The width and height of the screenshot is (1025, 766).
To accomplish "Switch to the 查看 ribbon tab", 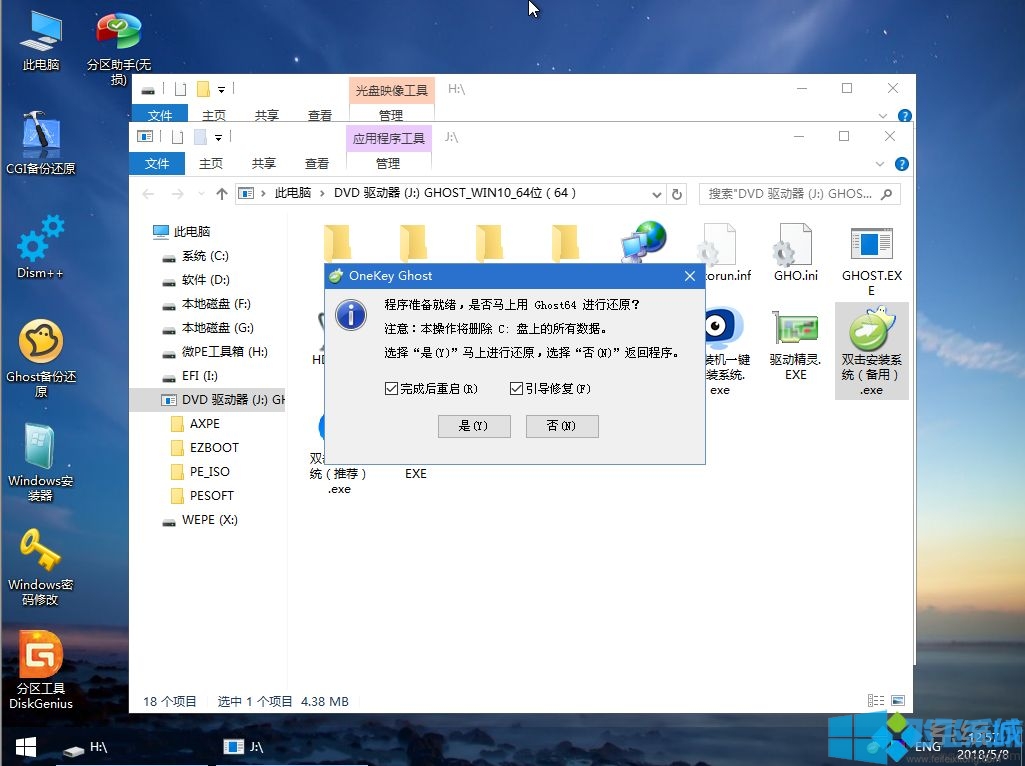I will coord(318,163).
